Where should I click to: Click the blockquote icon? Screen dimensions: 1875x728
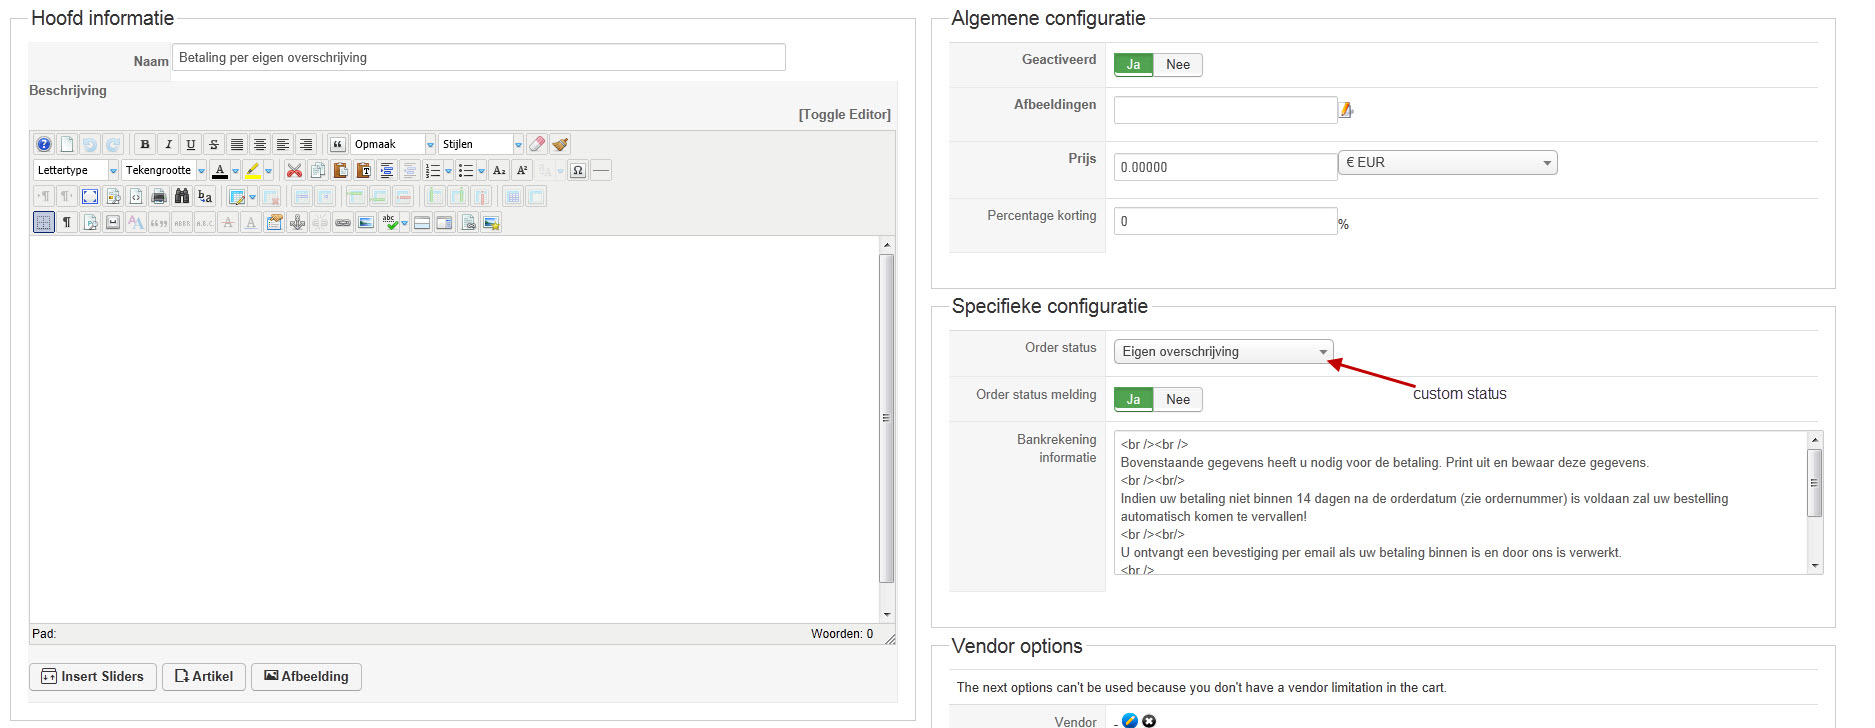tap(338, 144)
